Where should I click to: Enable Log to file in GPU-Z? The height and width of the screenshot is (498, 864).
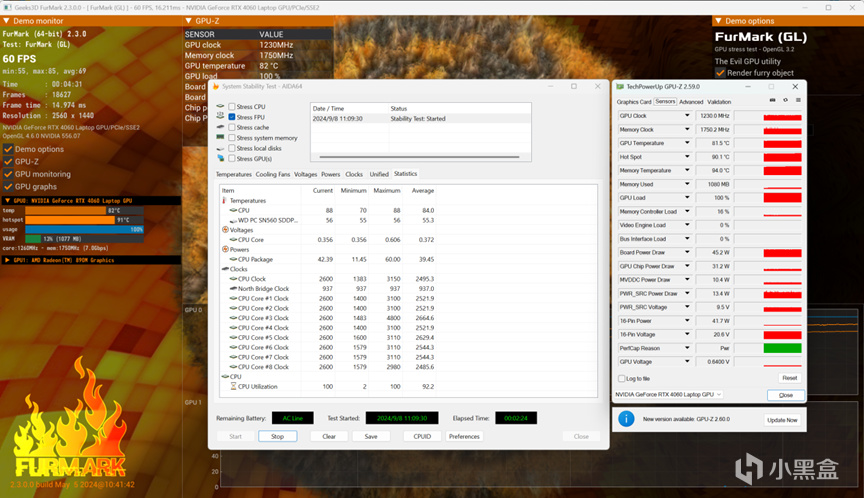pyautogui.click(x=622, y=378)
